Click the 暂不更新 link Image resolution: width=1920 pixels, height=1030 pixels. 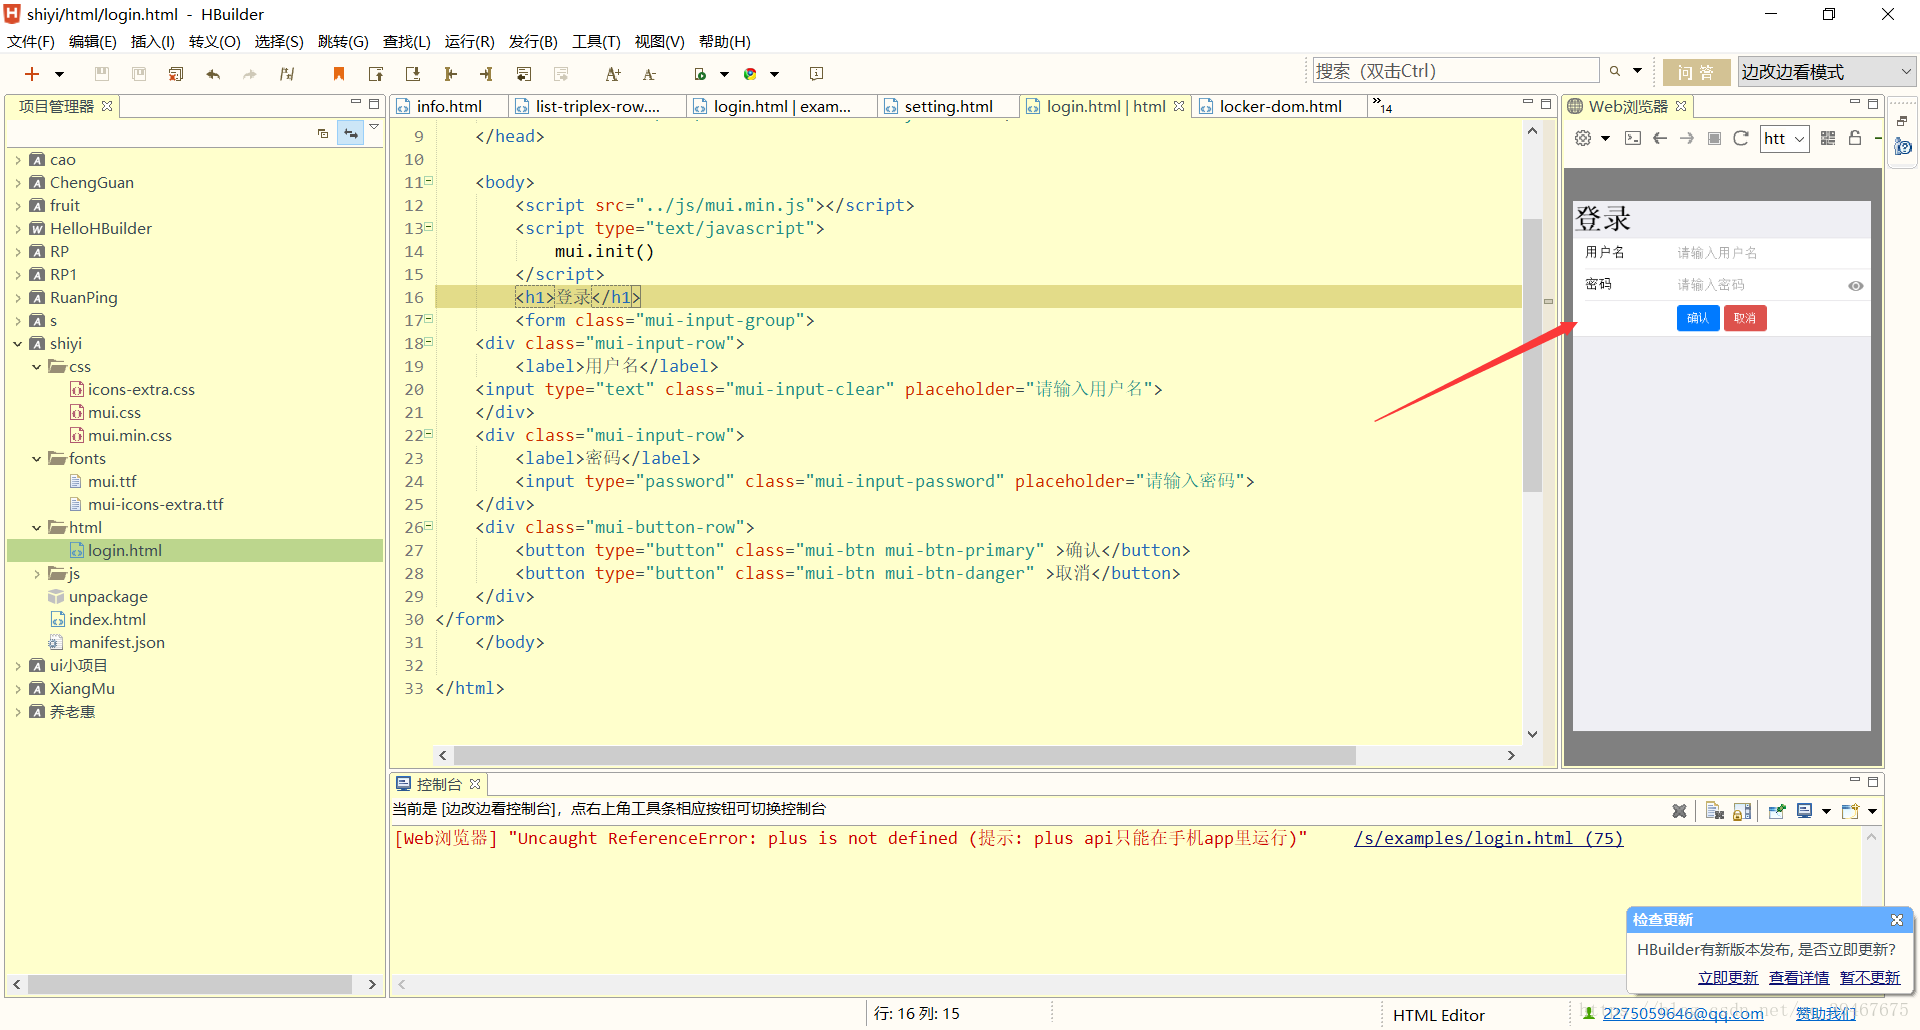(x=1870, y=978)
